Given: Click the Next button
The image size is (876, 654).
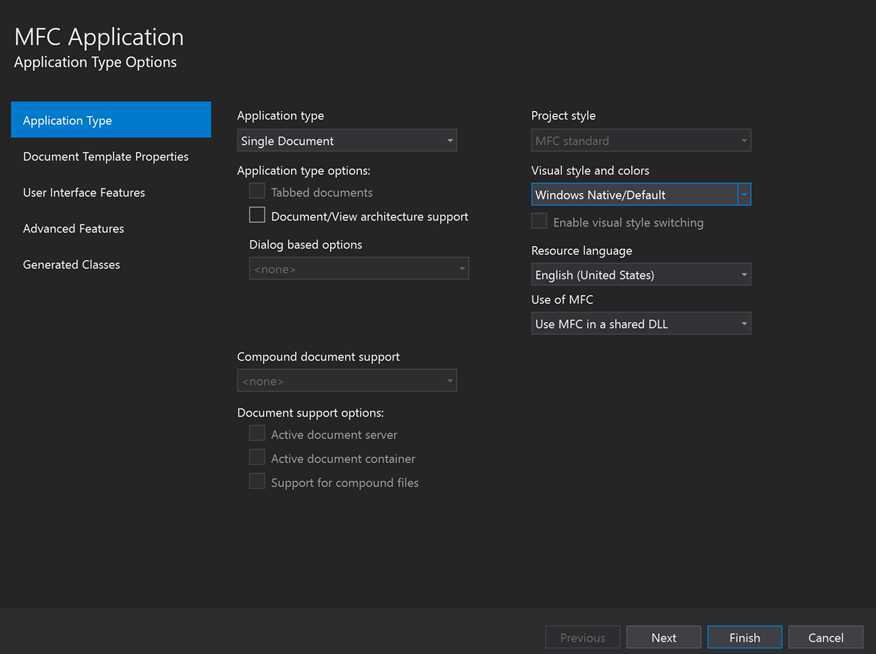Looking at the screenshot, I should pos(664,637).
